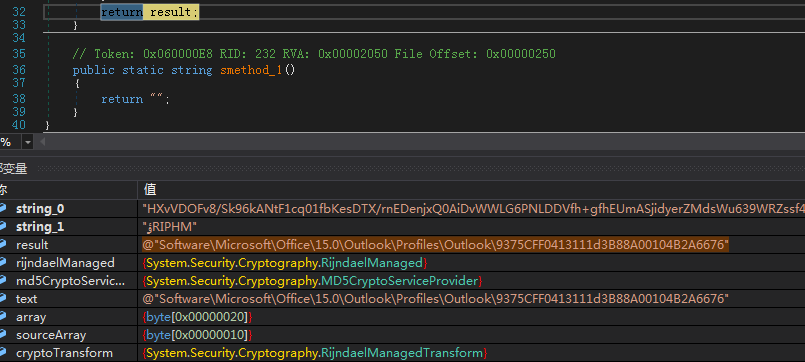Screen dimensions: 805x362
Task: Select the array variable name
Action: [x=31, y=317]
